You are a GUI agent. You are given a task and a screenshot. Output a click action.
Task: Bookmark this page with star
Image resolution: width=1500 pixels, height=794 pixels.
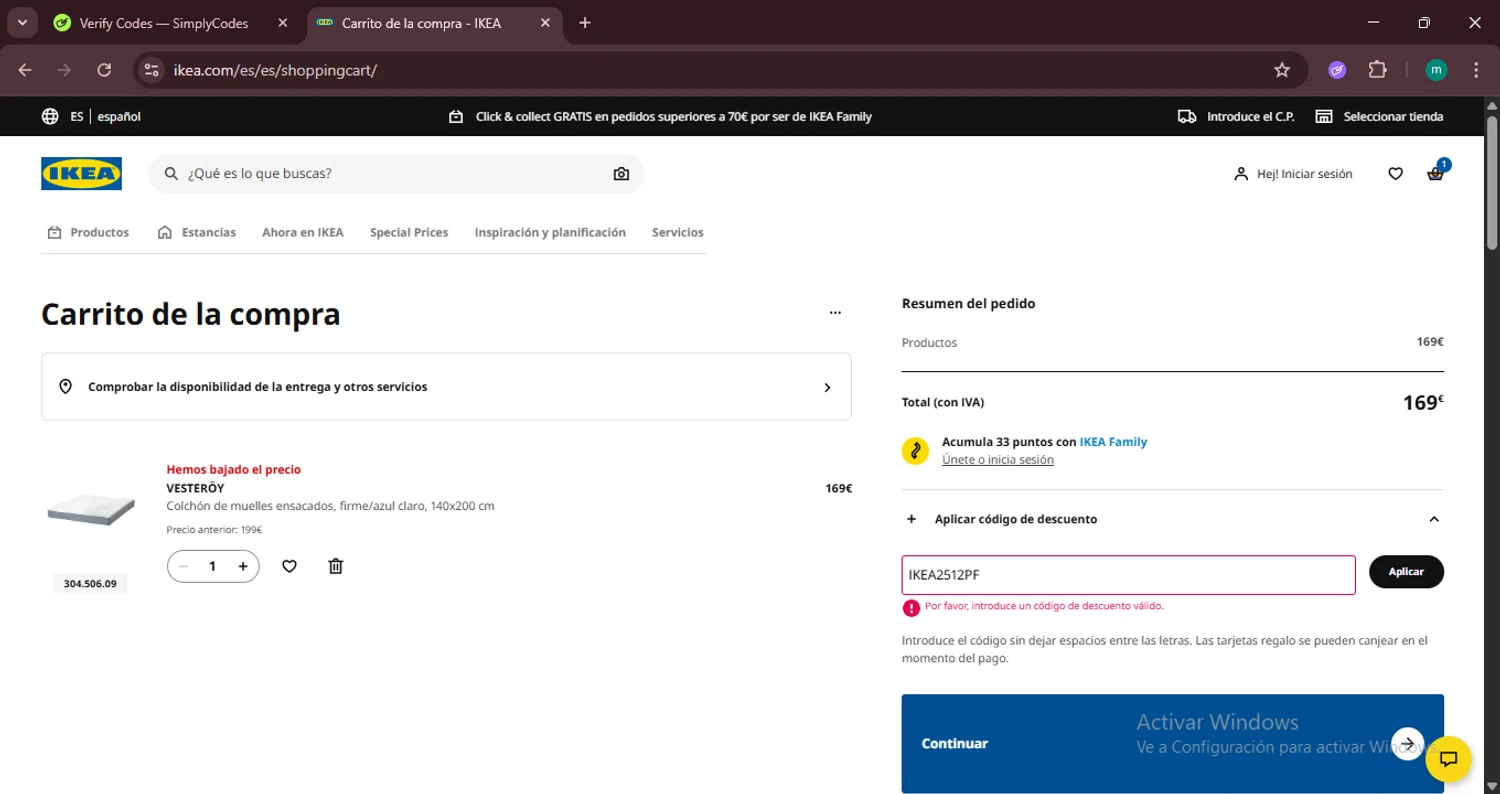[x=1282, y=70]
